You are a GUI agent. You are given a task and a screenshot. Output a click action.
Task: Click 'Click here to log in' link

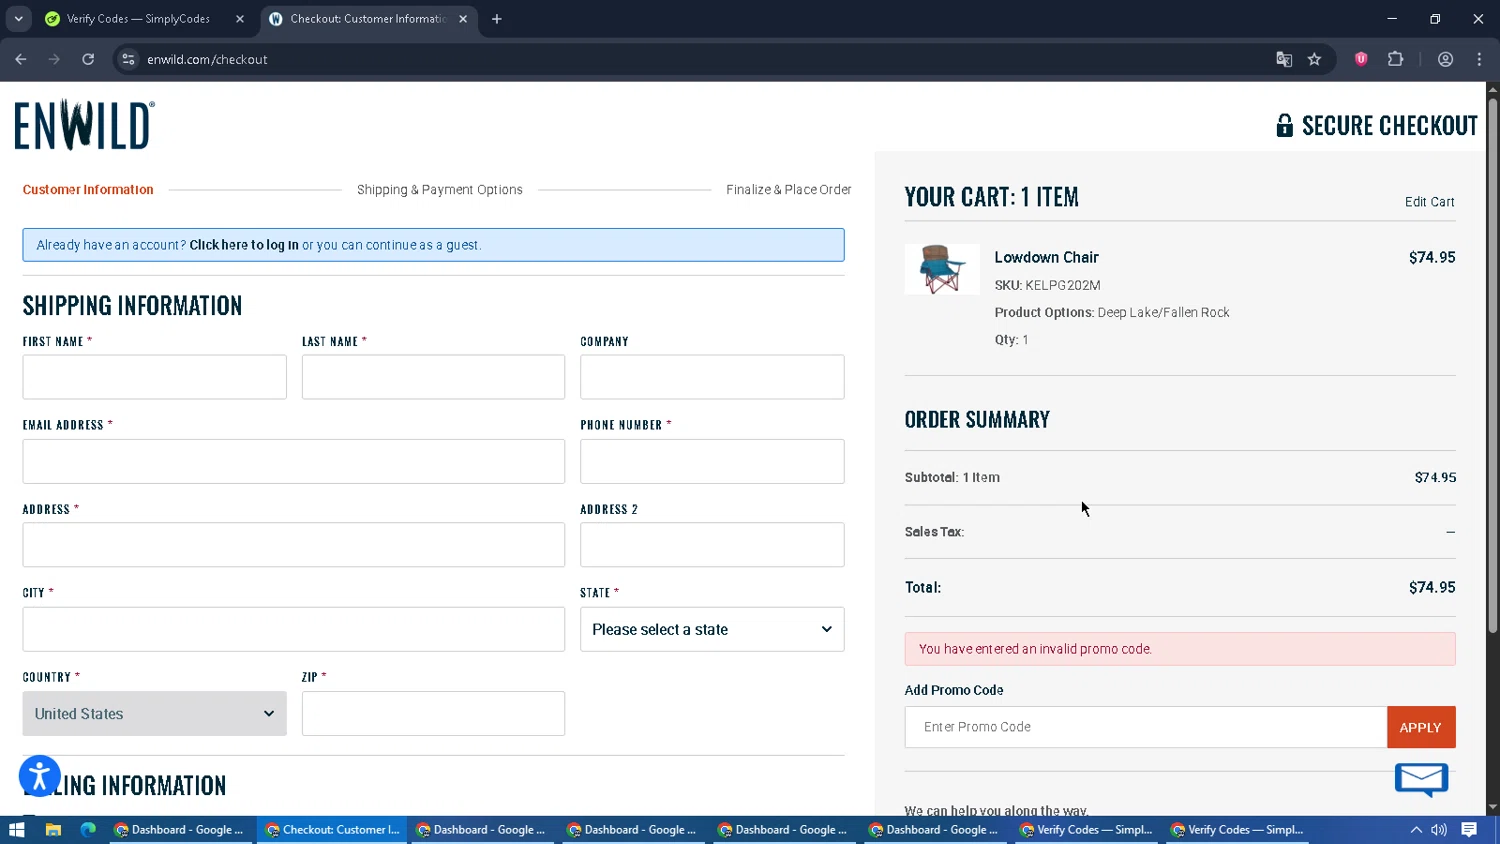[244, 245]
